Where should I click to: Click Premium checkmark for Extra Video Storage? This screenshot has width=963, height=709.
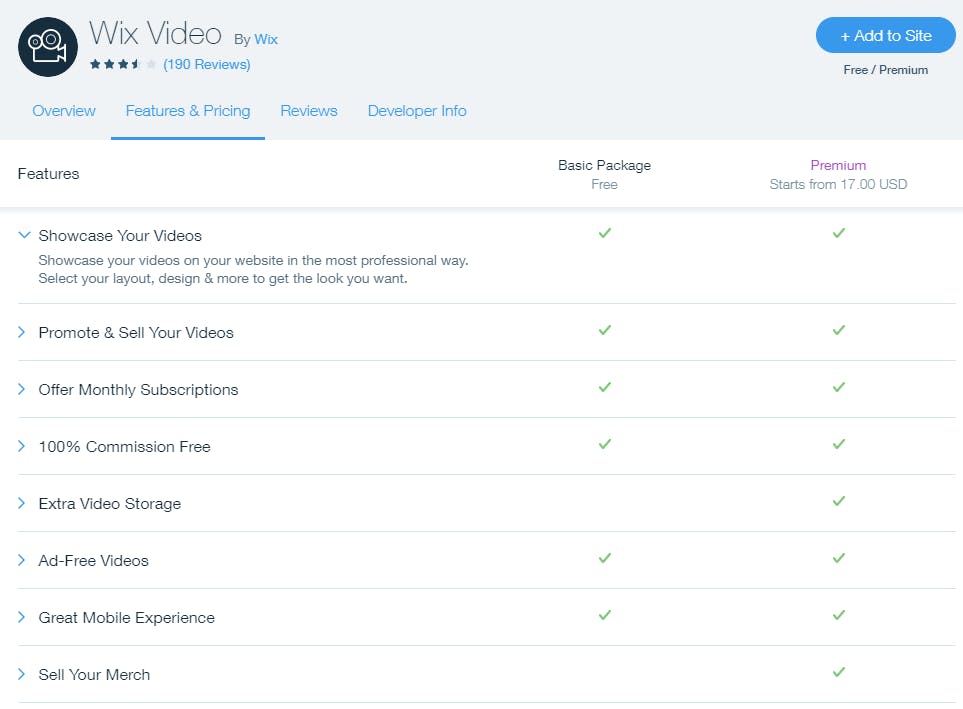(839, 501)
